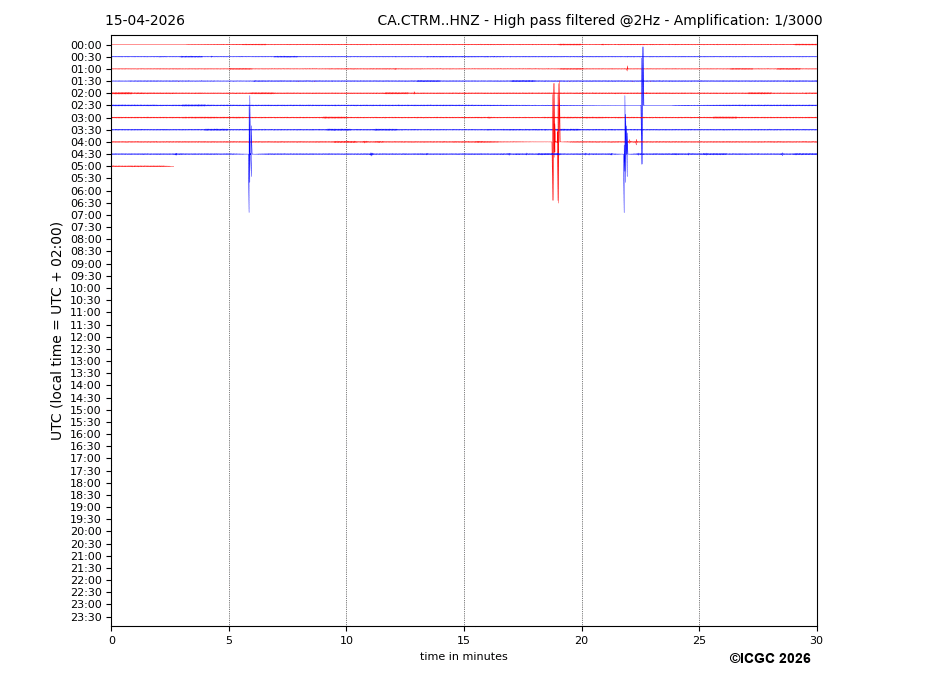927x696 pixels.
Task: Click the x-axis tick label 10
Action: click(346, 640)
